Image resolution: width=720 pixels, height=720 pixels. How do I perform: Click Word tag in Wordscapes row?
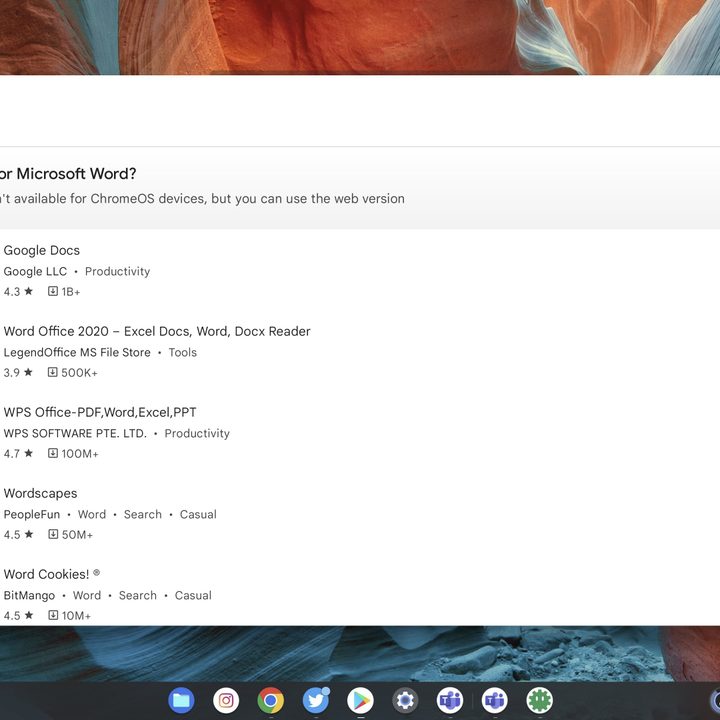click(92, 514)
